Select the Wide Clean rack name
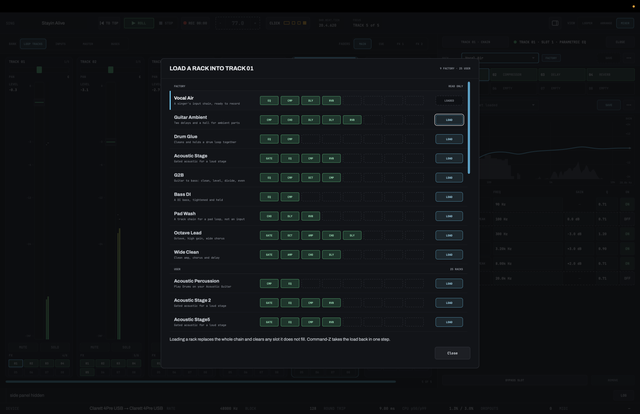 click(x=186, y=252)
